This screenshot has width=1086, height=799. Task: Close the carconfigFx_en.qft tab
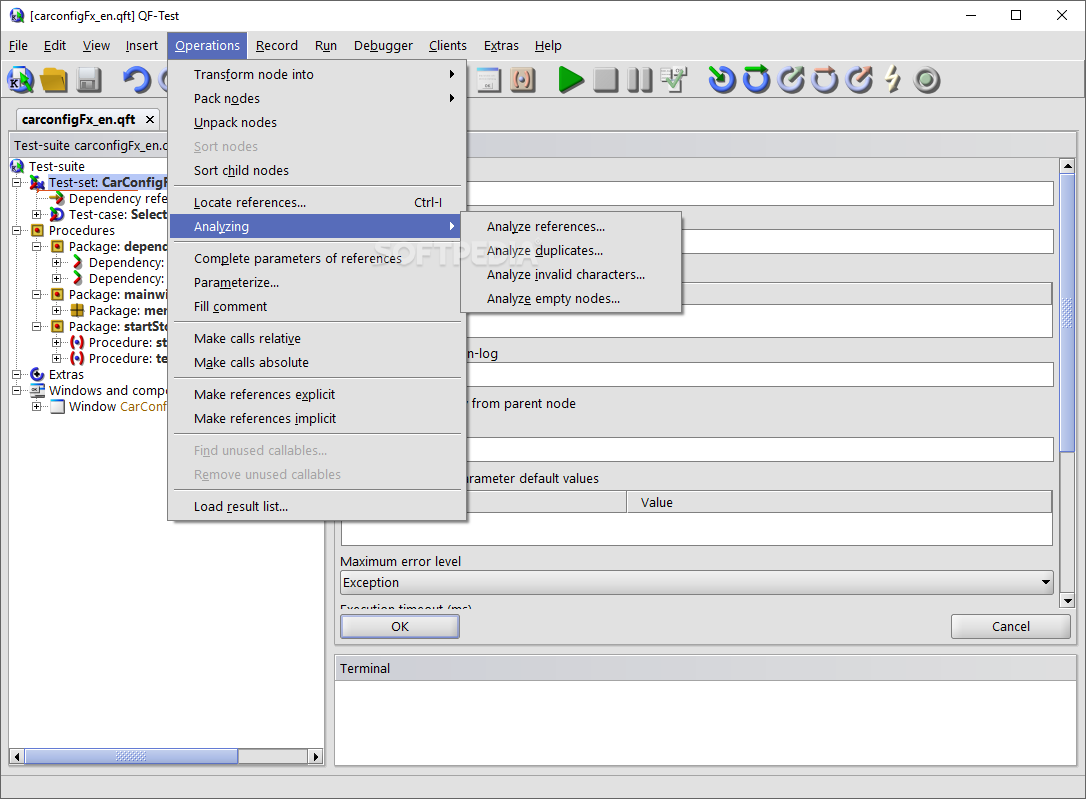(150, 120)
